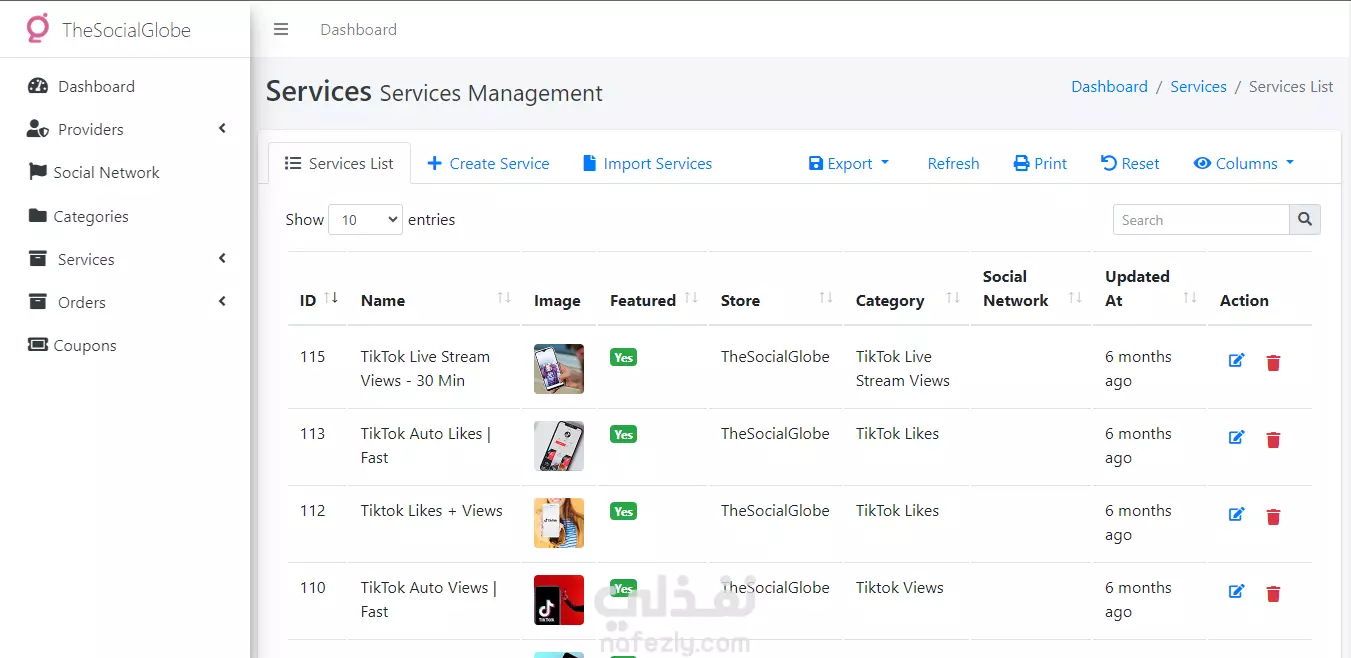
Task: Click 'Tiktok Views' category cell
Action: coord(900,588)
